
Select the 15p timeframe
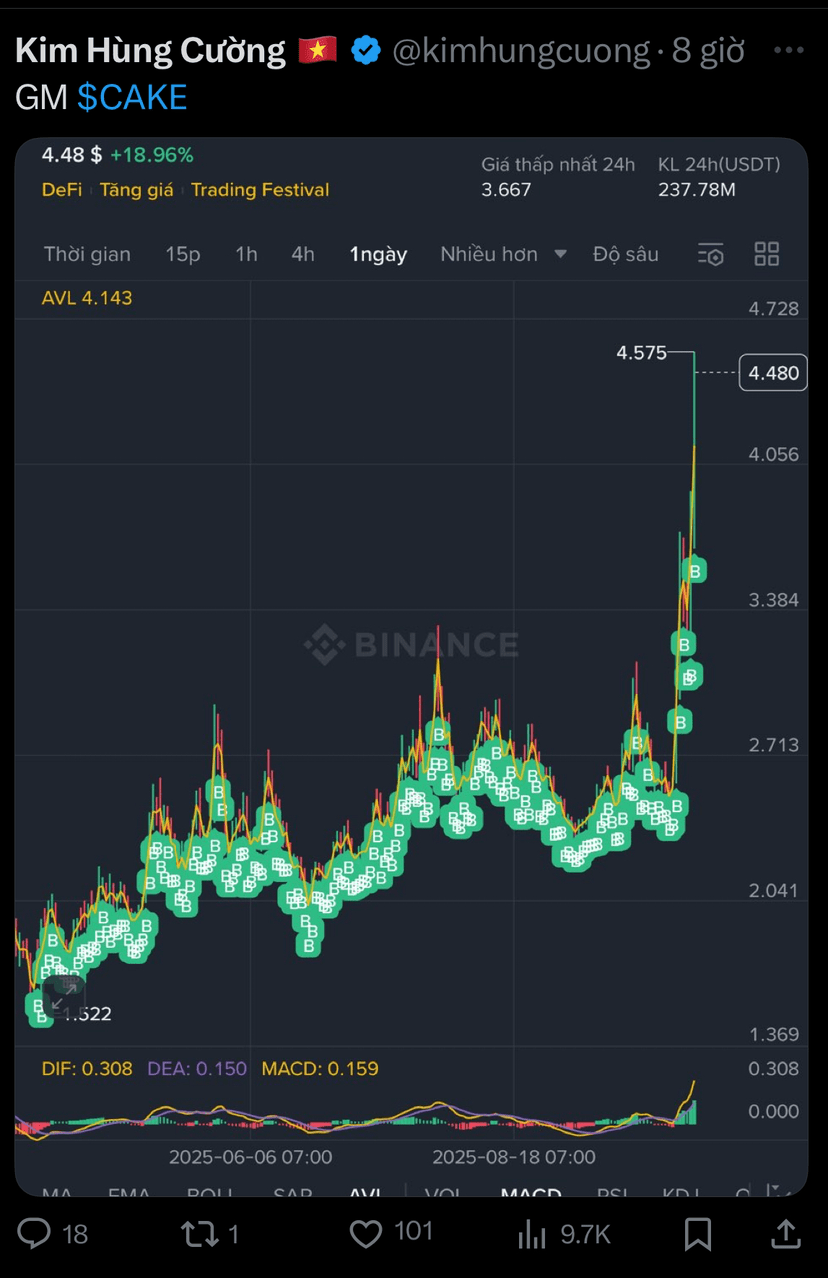click(183, 254)
